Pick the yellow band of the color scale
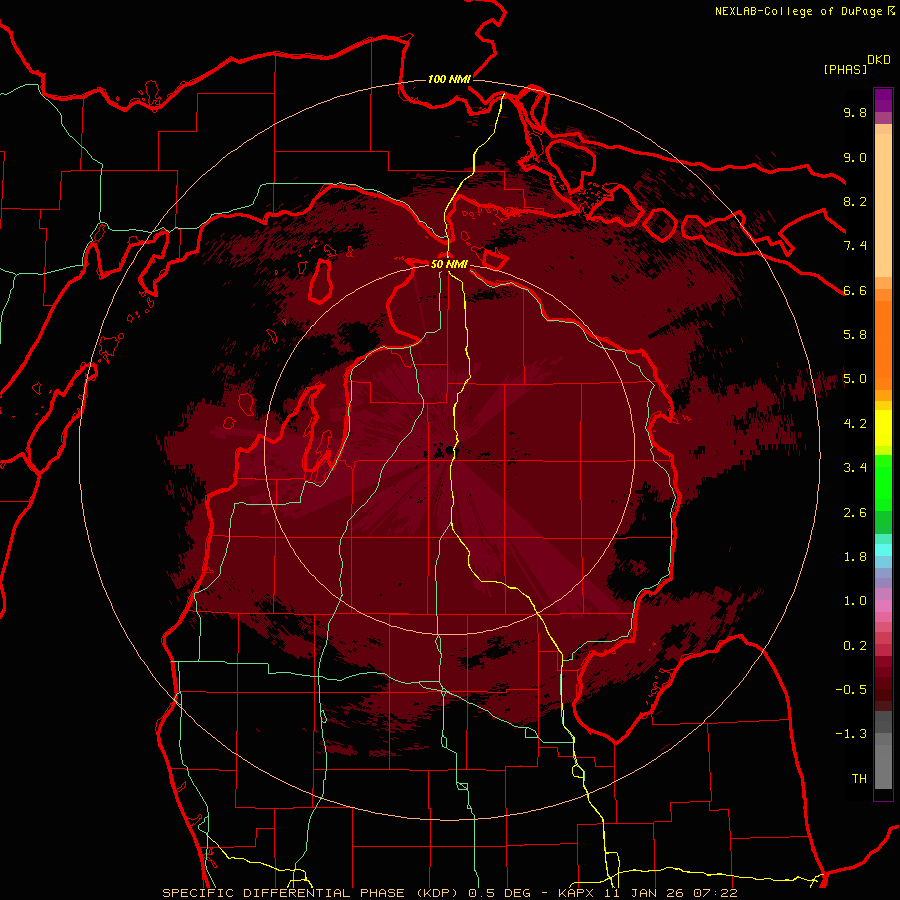Image resolution: width=900 pixels, height=900 pixels. point(883,428)
